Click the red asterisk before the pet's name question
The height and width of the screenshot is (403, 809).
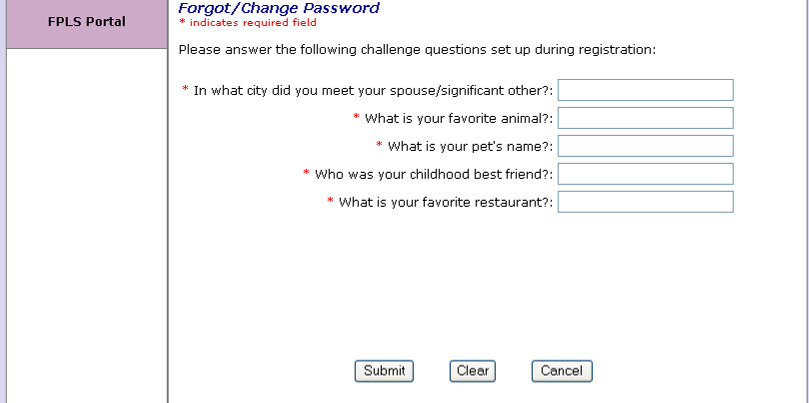380,146
